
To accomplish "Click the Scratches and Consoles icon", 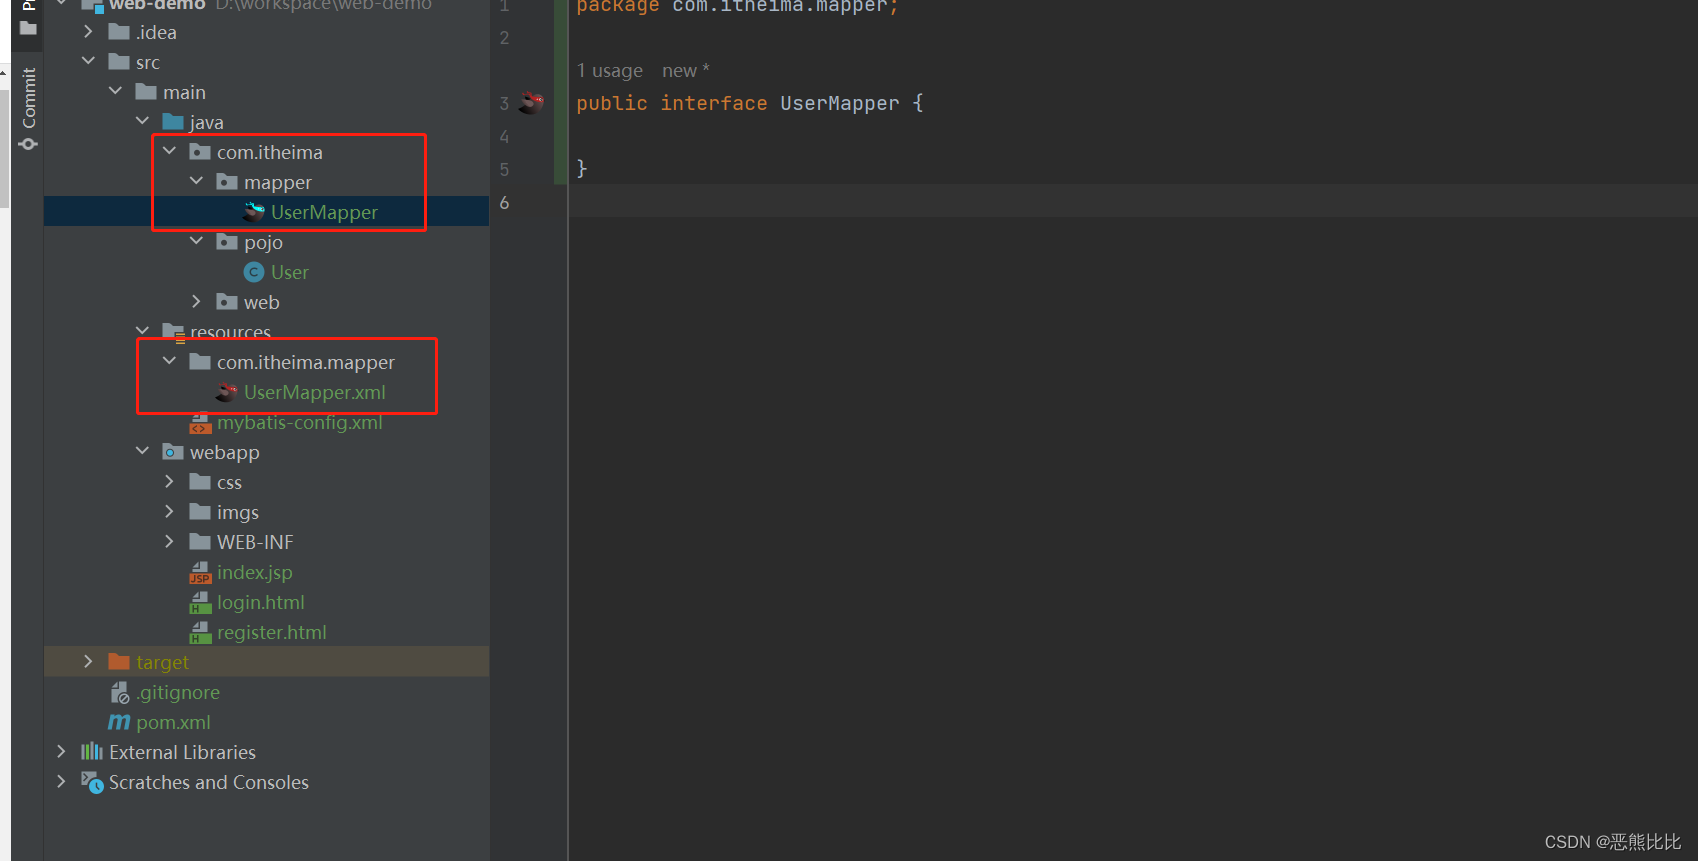I will coord(92,782).
